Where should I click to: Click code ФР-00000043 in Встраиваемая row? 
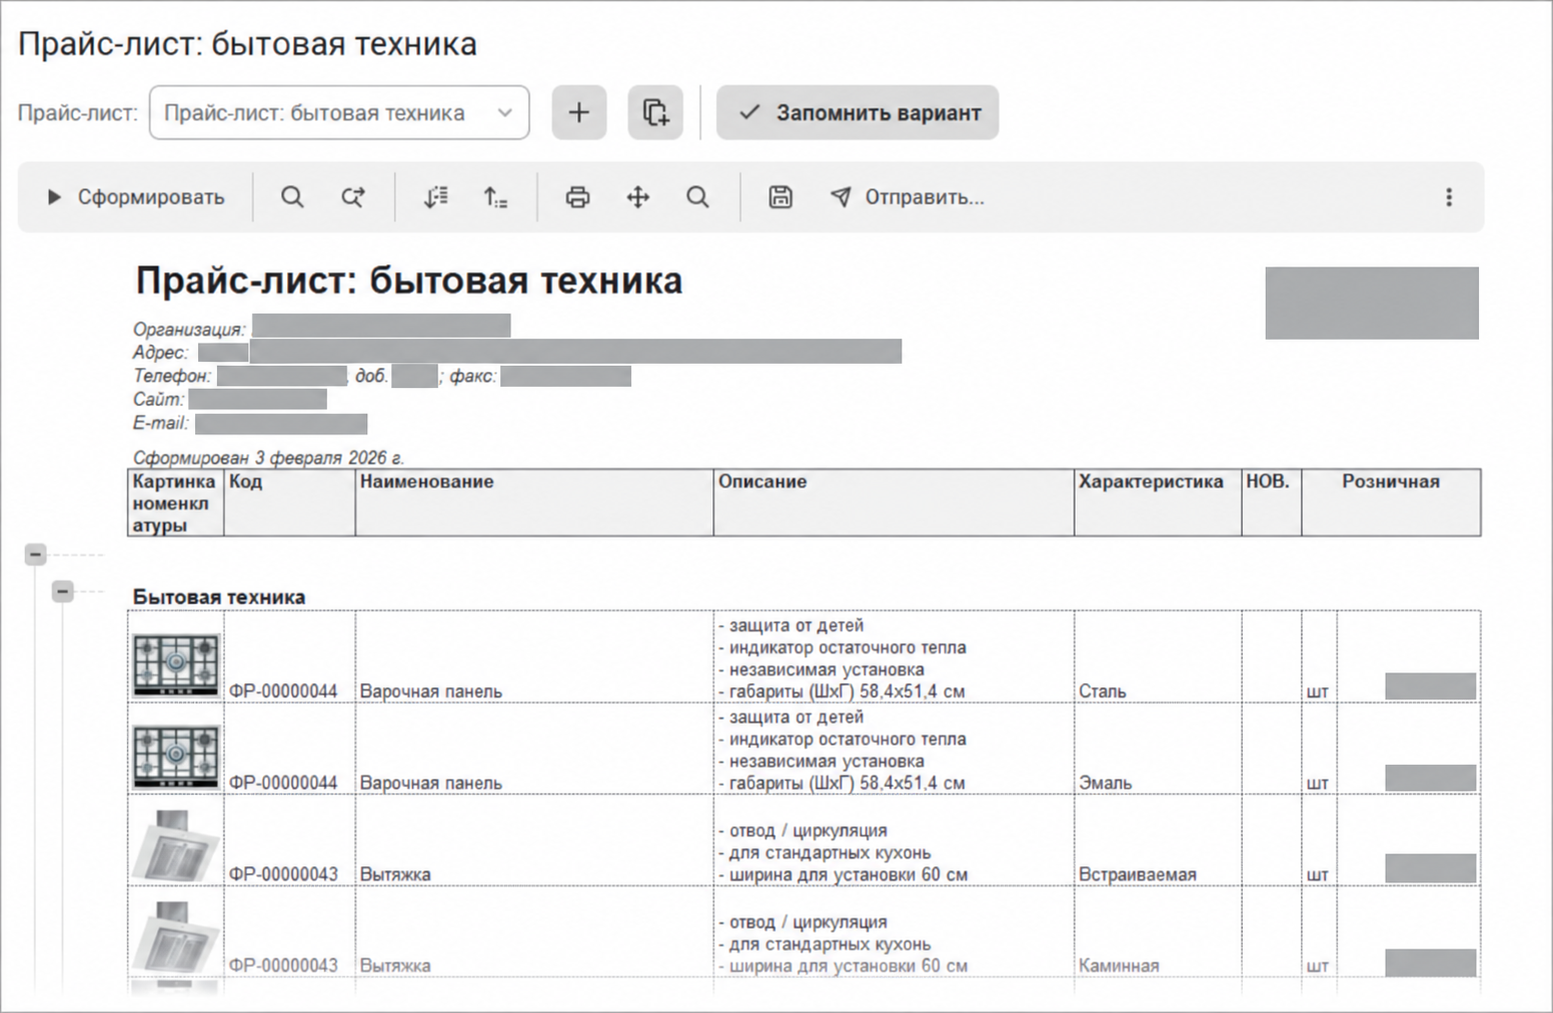(x=283, y=874)
